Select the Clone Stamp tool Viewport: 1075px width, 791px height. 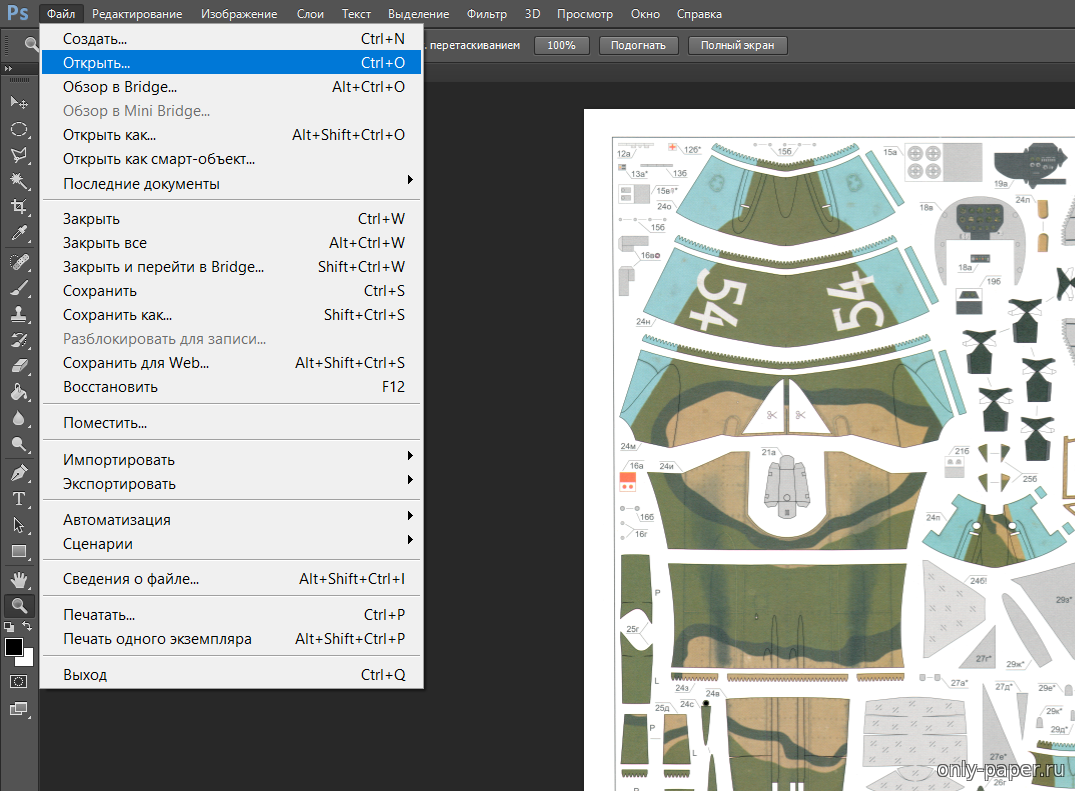pos(19,314)
